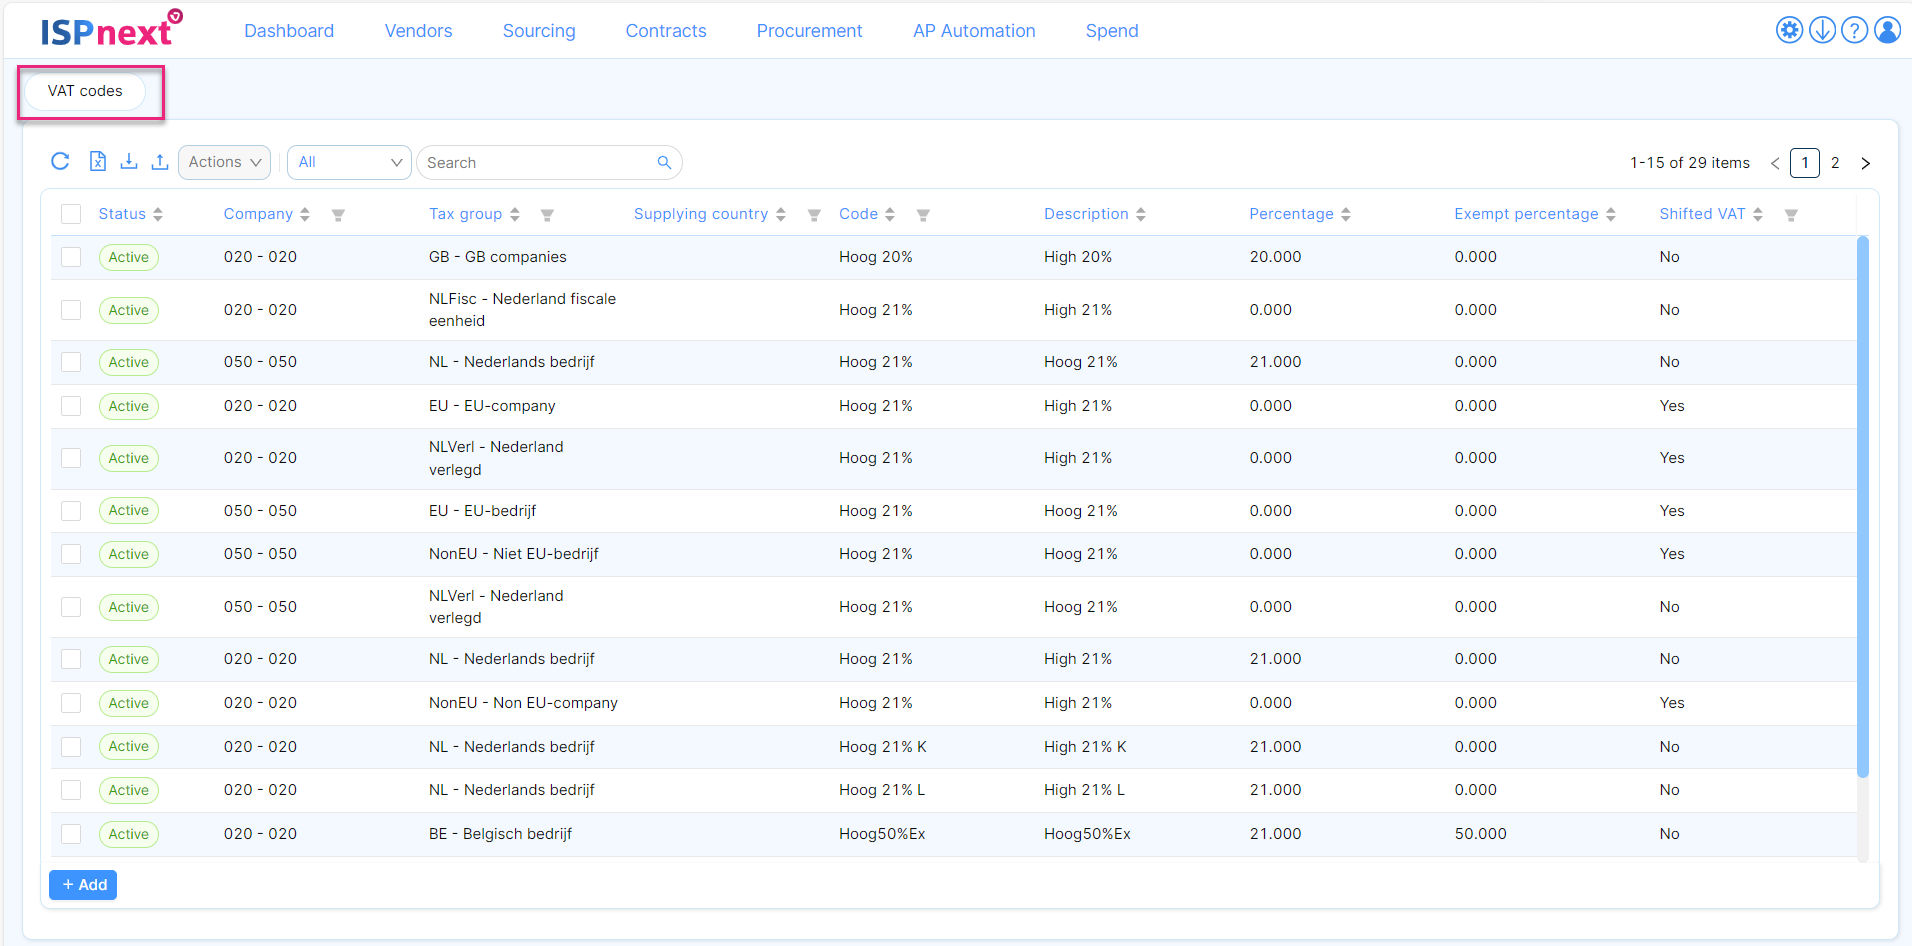The width and height of the screenshot is (1912, 946).
Task: Click the ISPnext logo
Action: [x=111, y=30]
